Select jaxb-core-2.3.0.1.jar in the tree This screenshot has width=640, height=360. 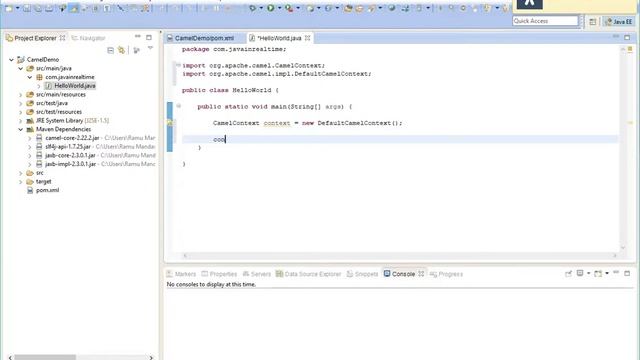[x=70, y=156]
